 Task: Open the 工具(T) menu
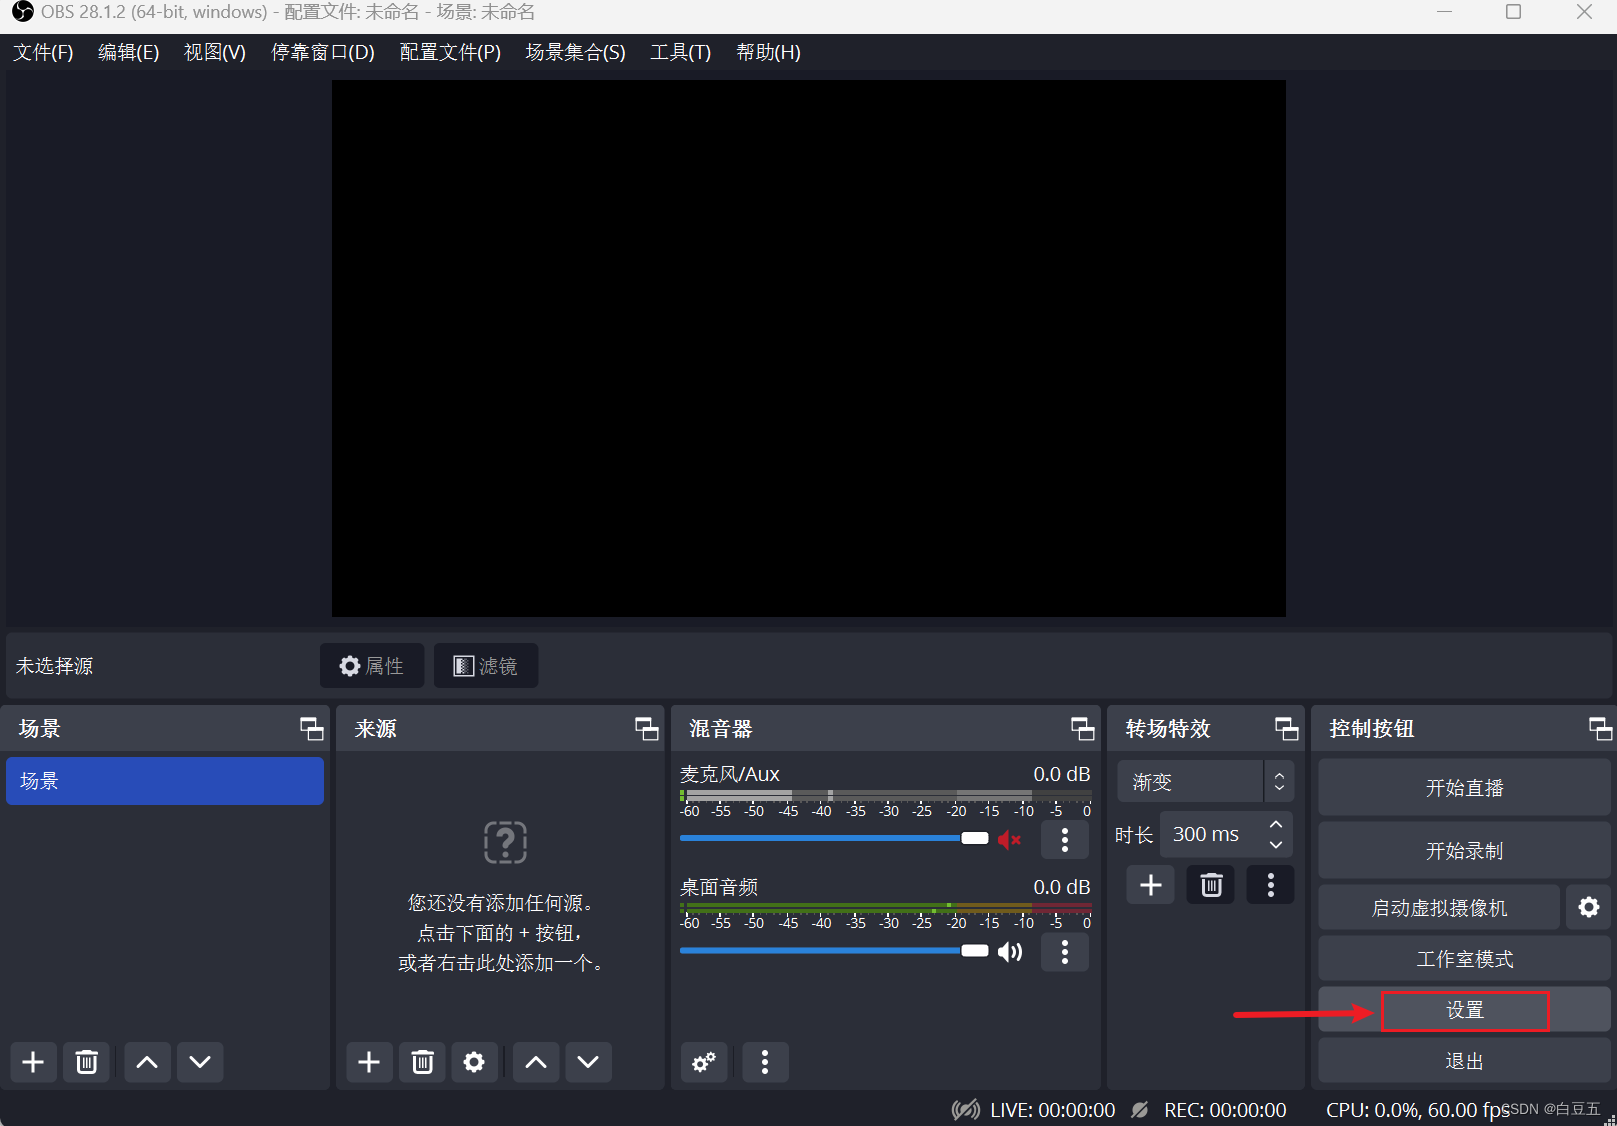pyautogui.click(x=681, y=52)
